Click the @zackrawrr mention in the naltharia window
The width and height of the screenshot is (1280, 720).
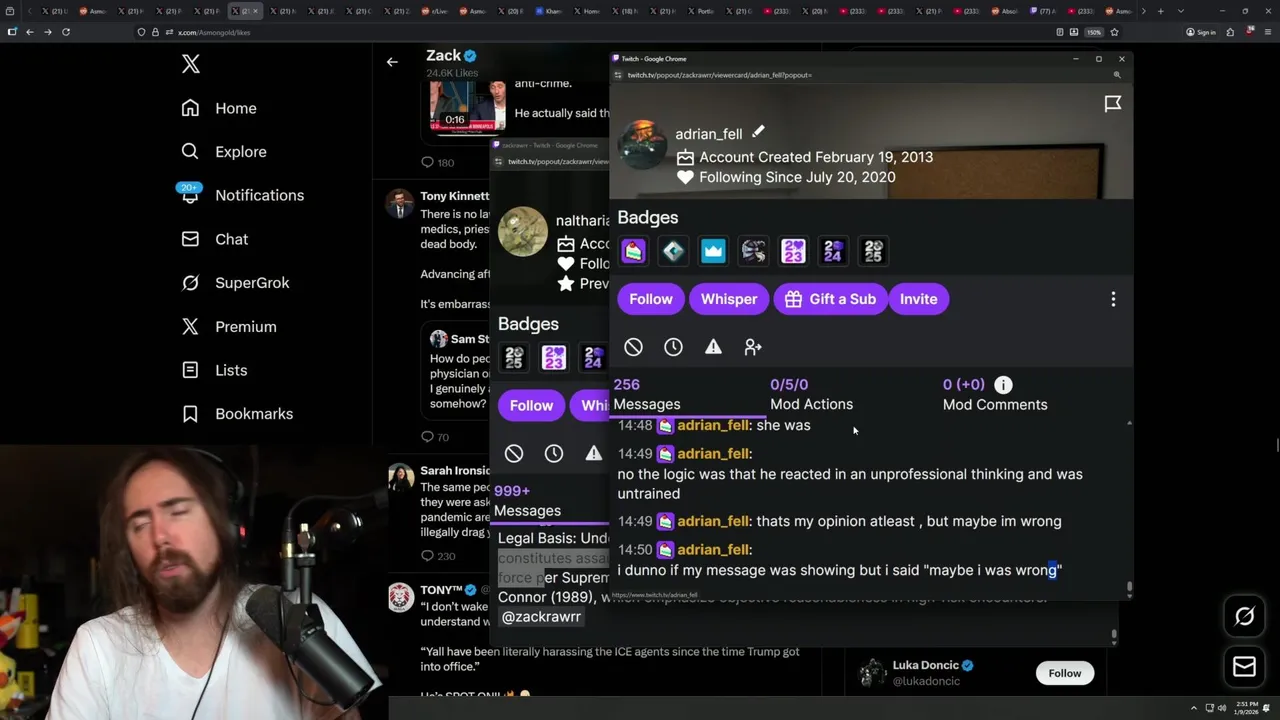coord(541,617)
